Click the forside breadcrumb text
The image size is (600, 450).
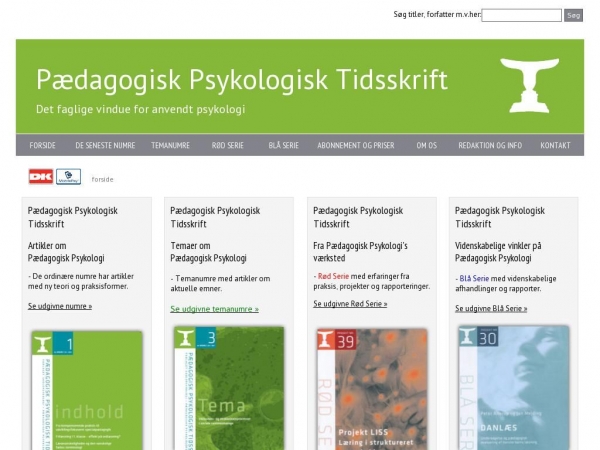(103, 179)
